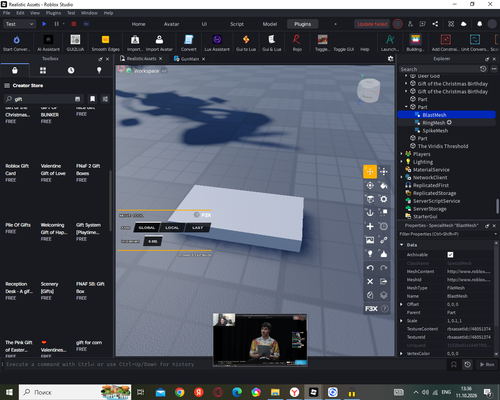Screen dimensions: 500x400
Task: Open the GunMain script tab
Action: pos(190,59)
